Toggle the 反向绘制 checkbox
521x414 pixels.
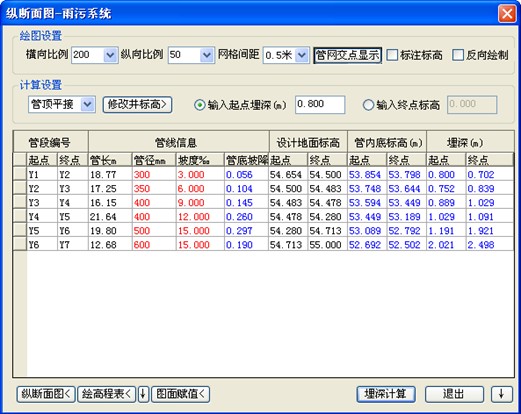pyautogui.click(x=458, y=55)
